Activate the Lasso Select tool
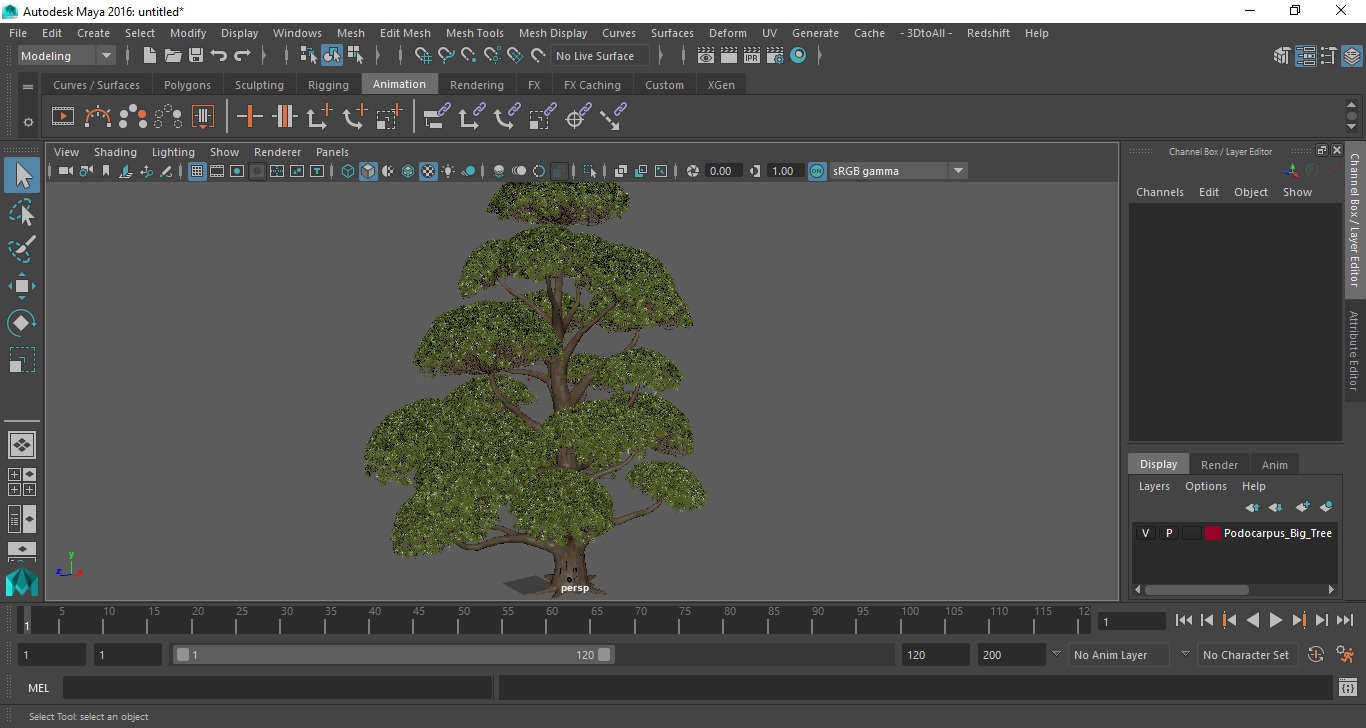The image size is (1366, 728). pyautogui.click(x=22, y=212)
